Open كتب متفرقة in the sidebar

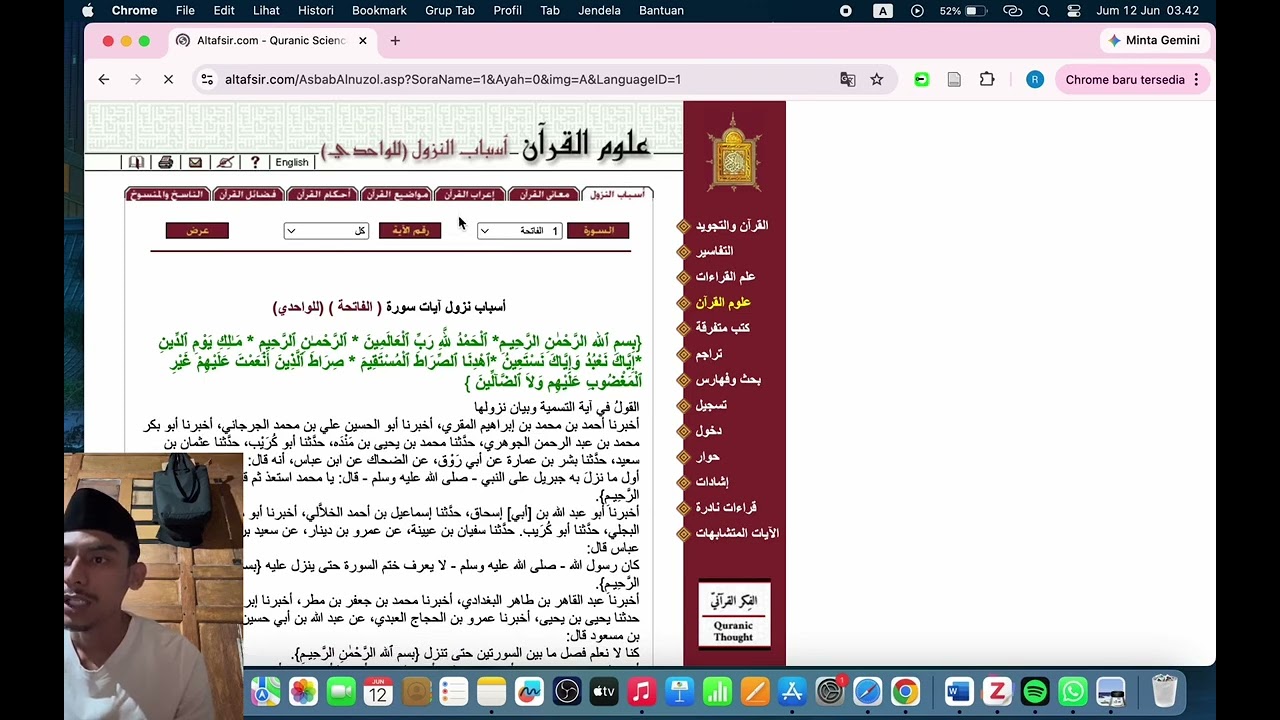point(722,328)
